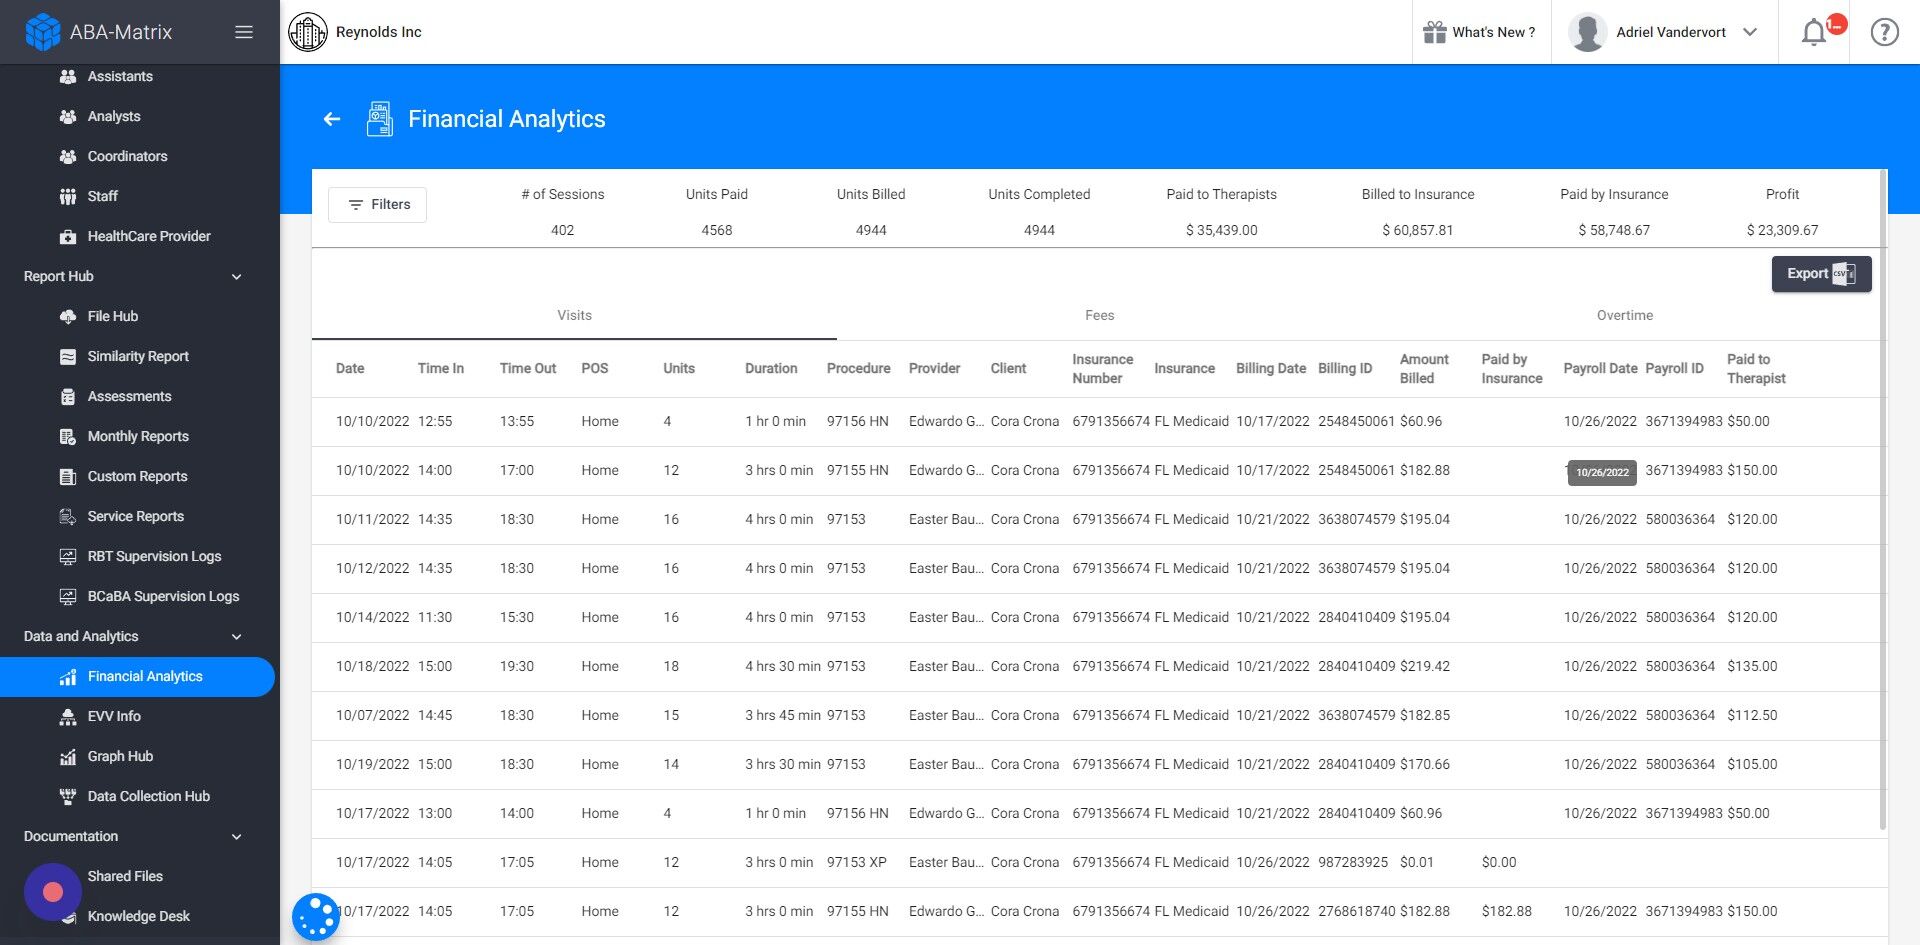This screenshot has width=1920, height=945.
Task: Switch to the Fees tab
Action: click(x=1099, y=315)
